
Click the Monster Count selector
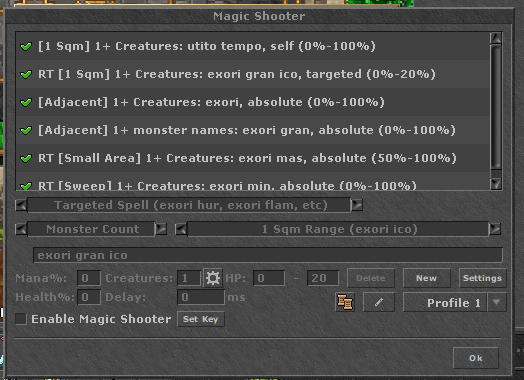coord(91,229)
